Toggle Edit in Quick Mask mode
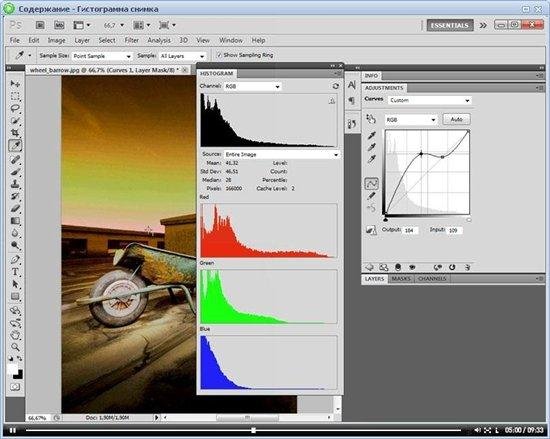The image size is (550, 439). pyautogui.click(x=15, y=387)
